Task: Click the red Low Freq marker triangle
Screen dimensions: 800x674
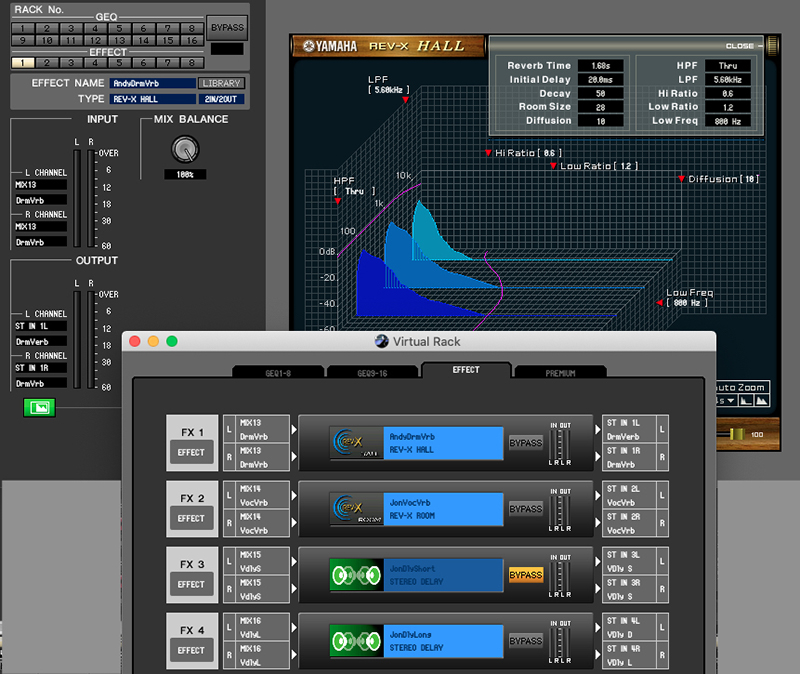Action: tap(660, 303)
